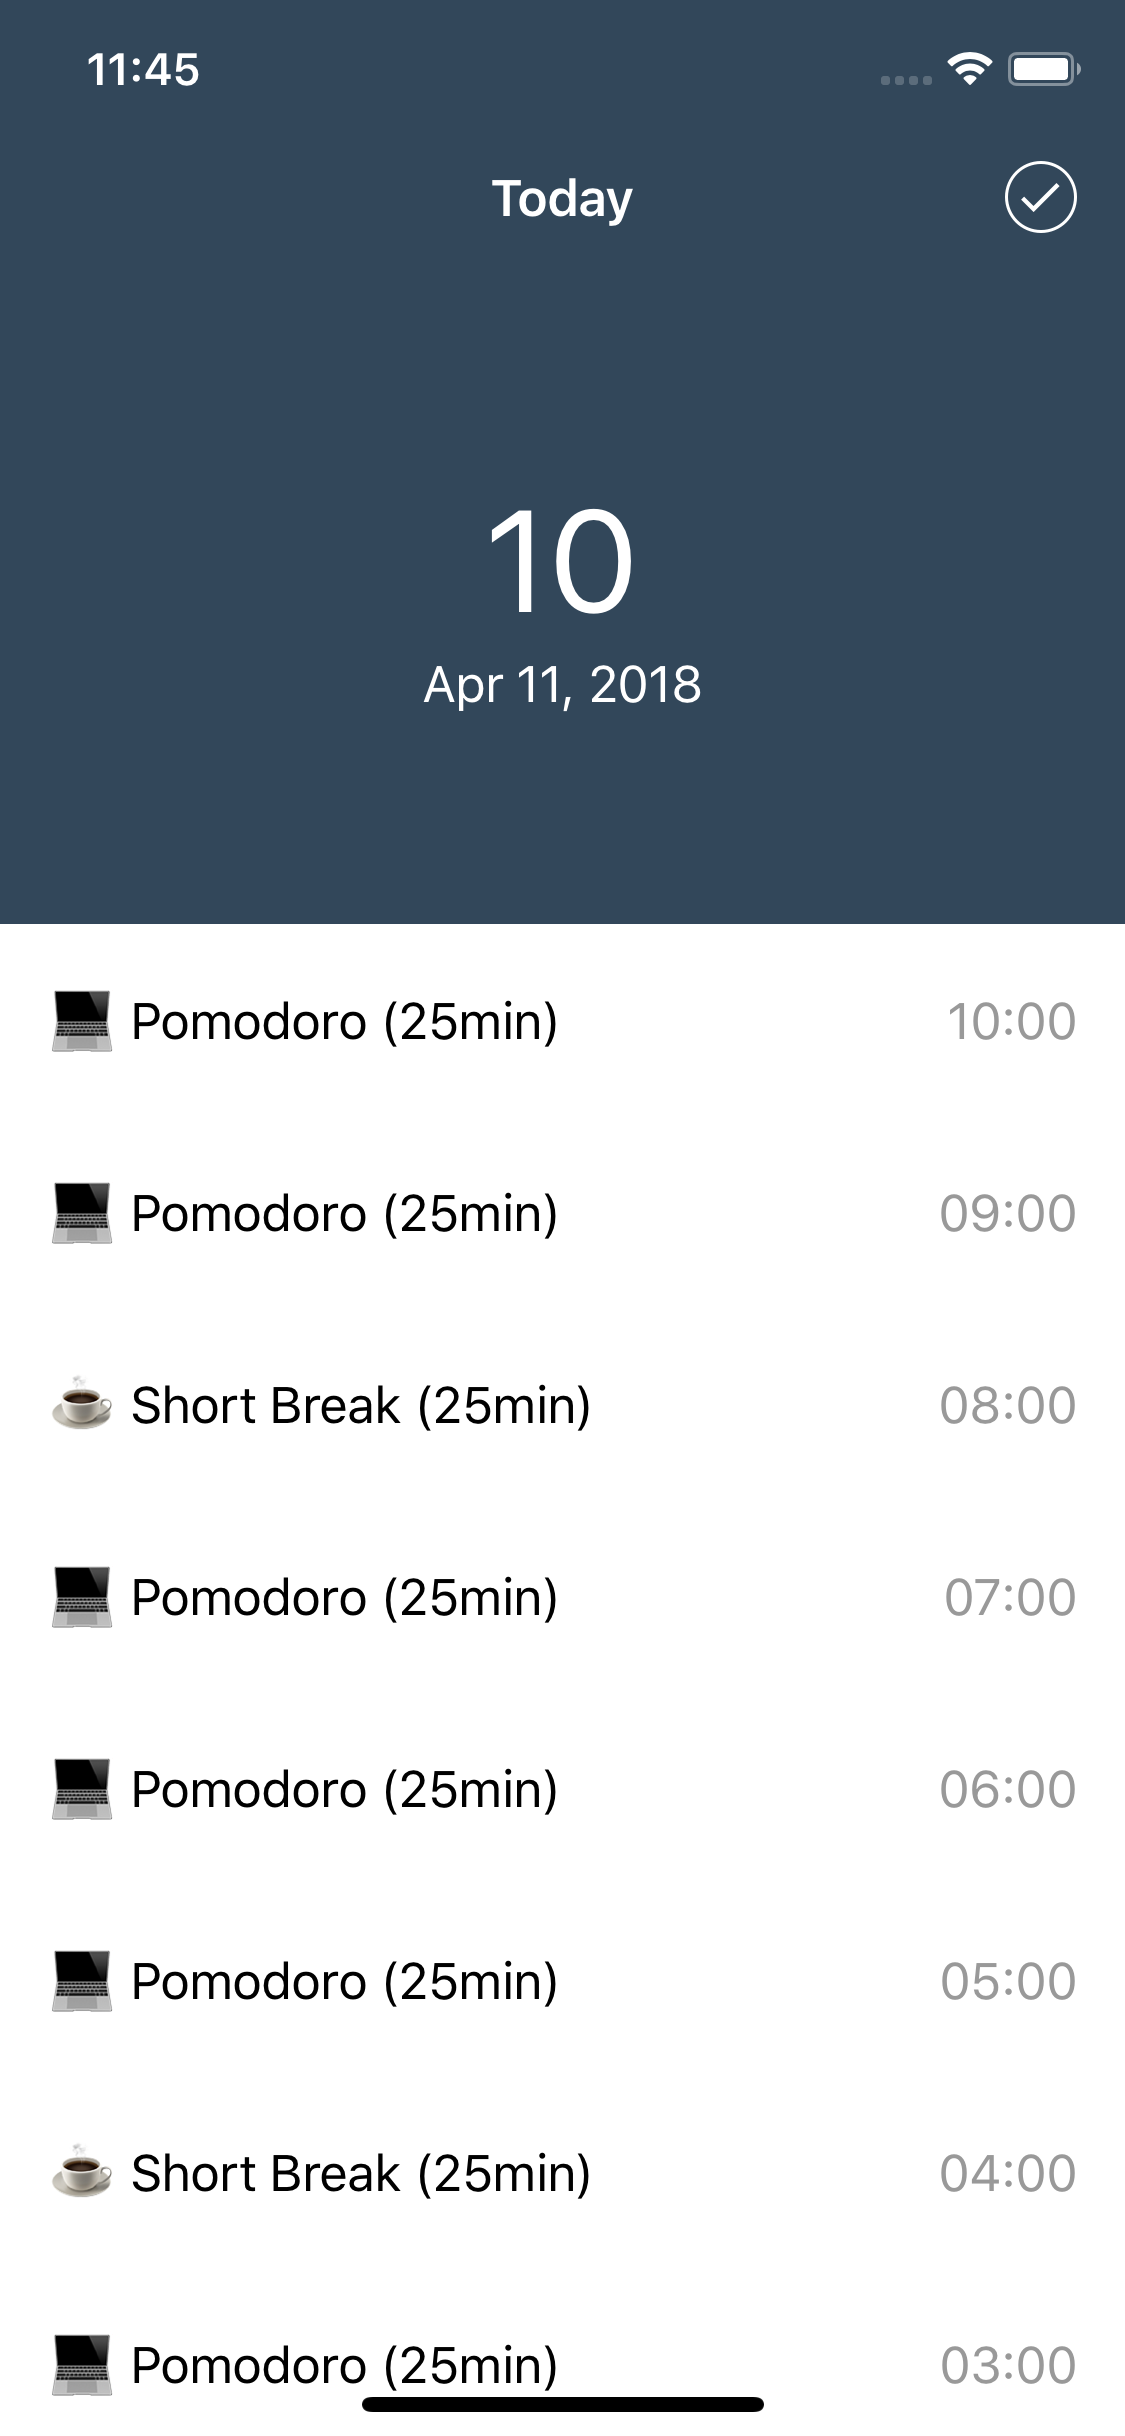
Task: Tap the 04:00 timestamp label
Action: tap(1007, 2173)
